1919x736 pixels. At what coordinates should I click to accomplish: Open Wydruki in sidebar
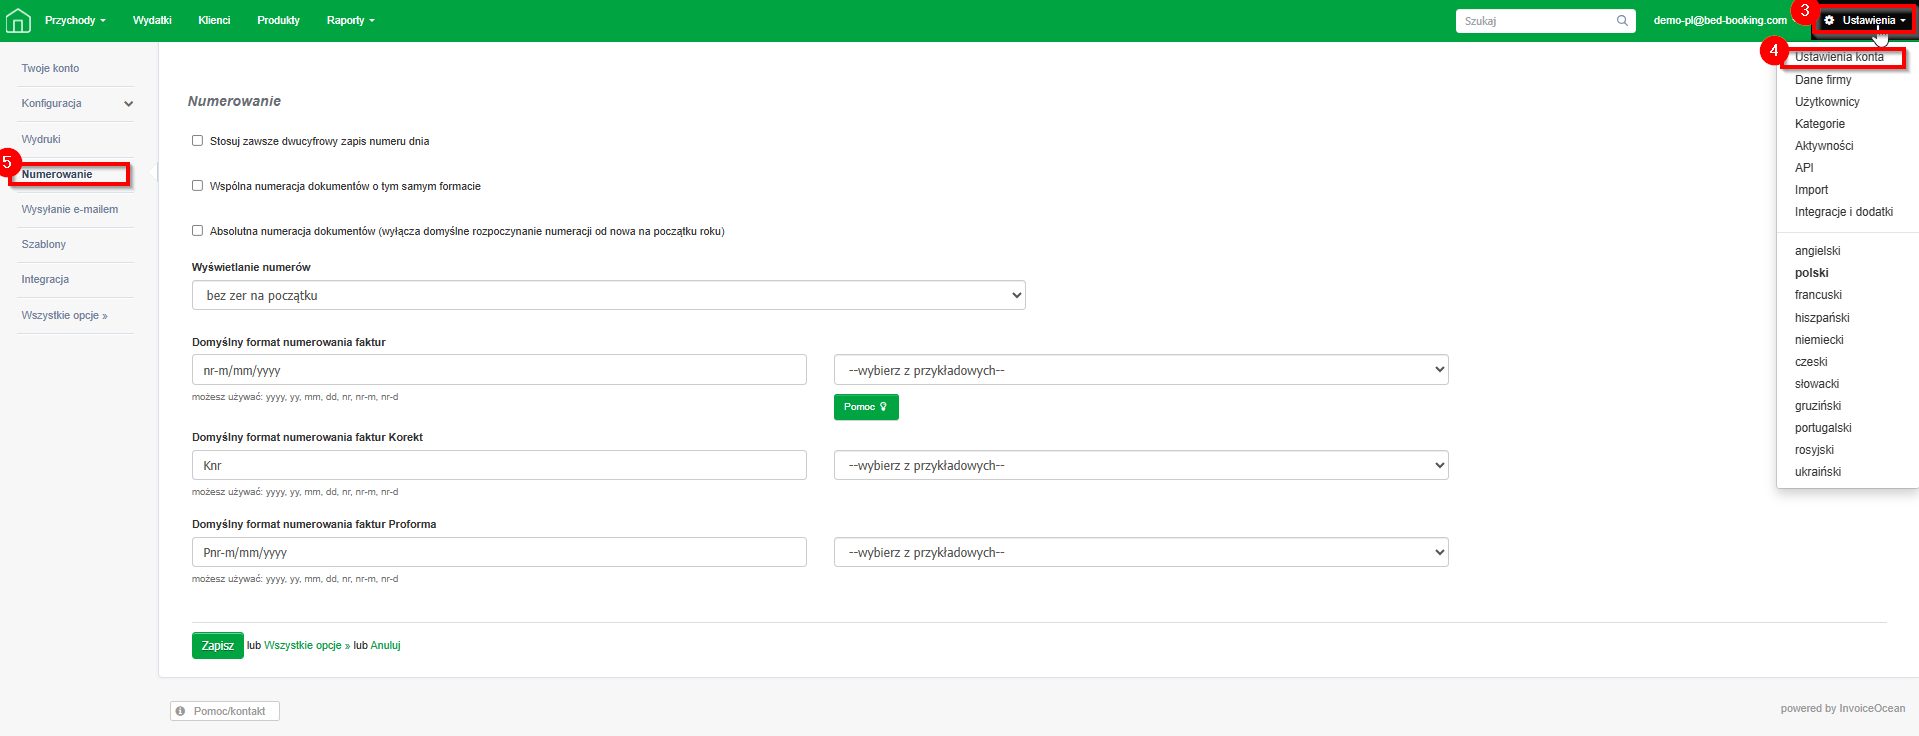[x=41, y=139]
